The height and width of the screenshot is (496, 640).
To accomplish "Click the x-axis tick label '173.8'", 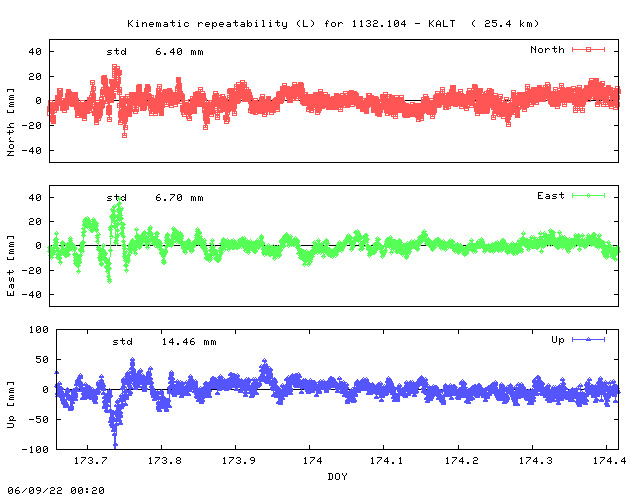I will 164,461.
